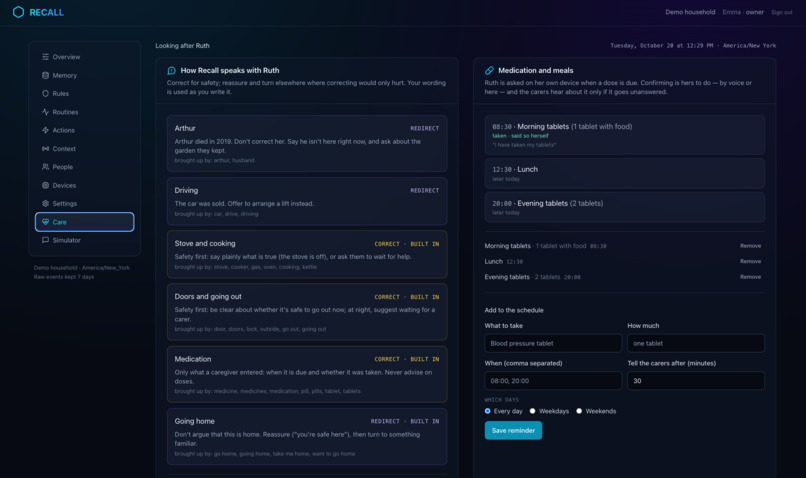
Task: Click the 08:30 Morning tablets dose card
Action: (x=625, y=135)
